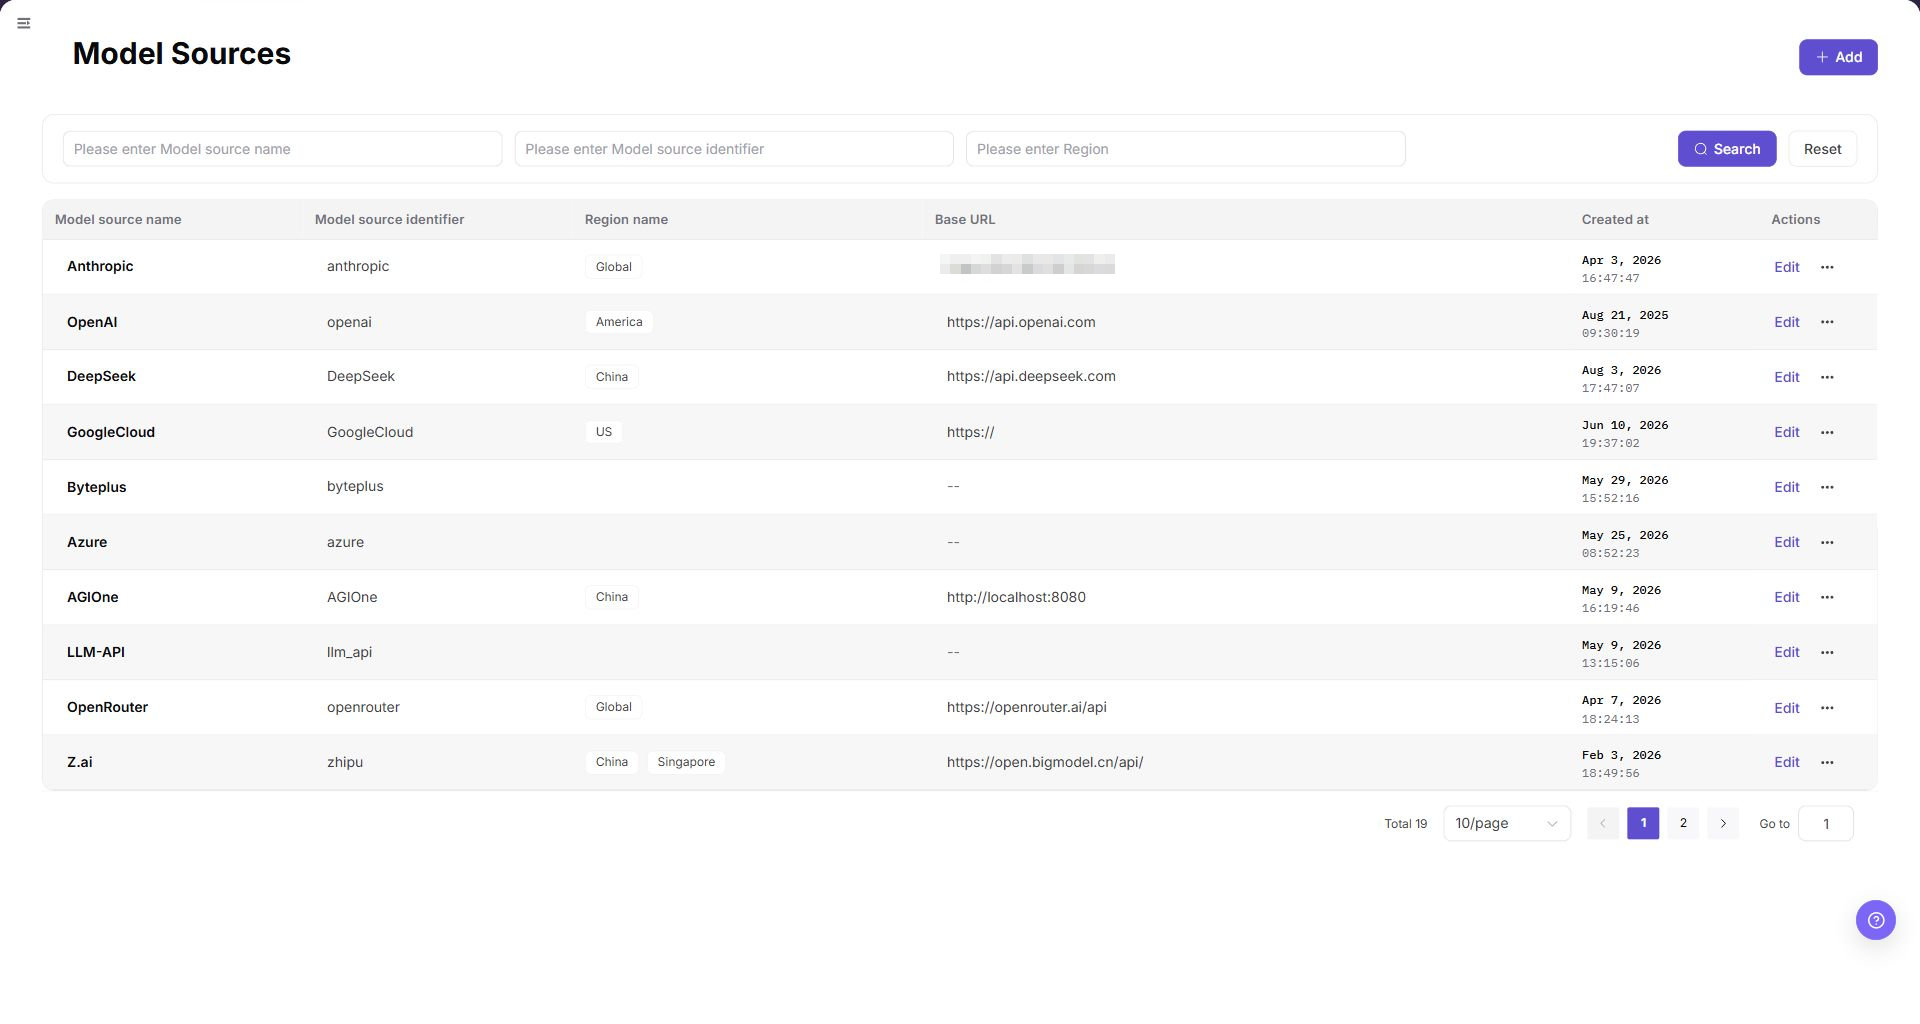
Task: Click the Global tag in Anthropic row
Action: coord(613,267)
